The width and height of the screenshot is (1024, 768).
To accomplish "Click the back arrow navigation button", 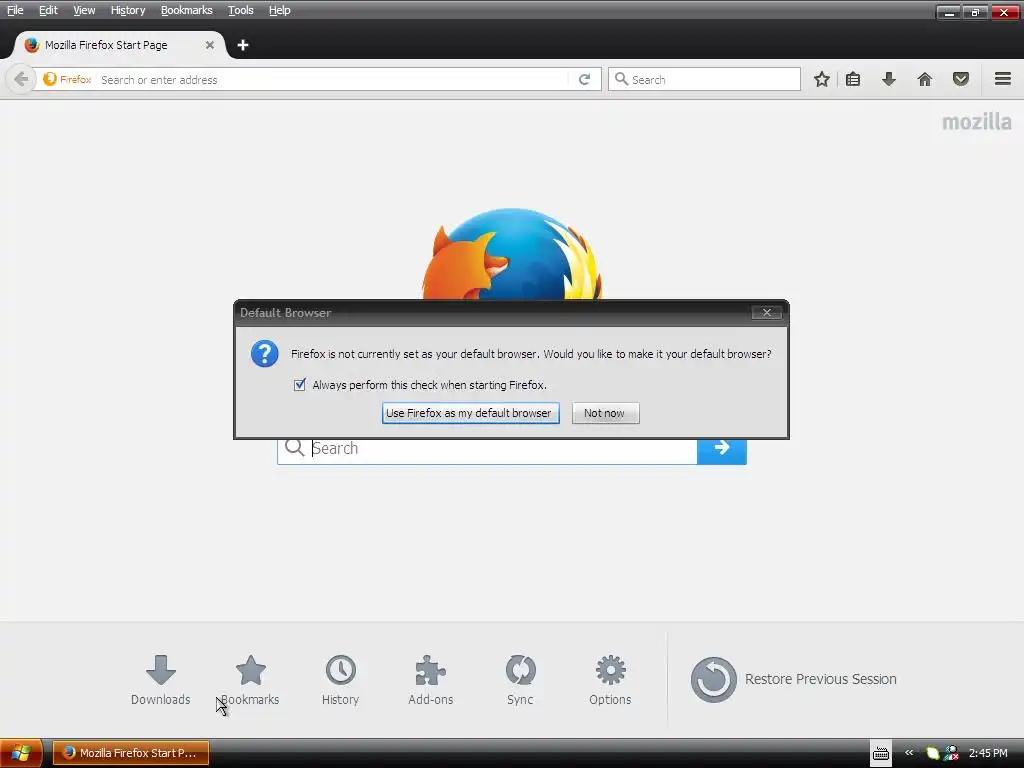I will point(21,80).
